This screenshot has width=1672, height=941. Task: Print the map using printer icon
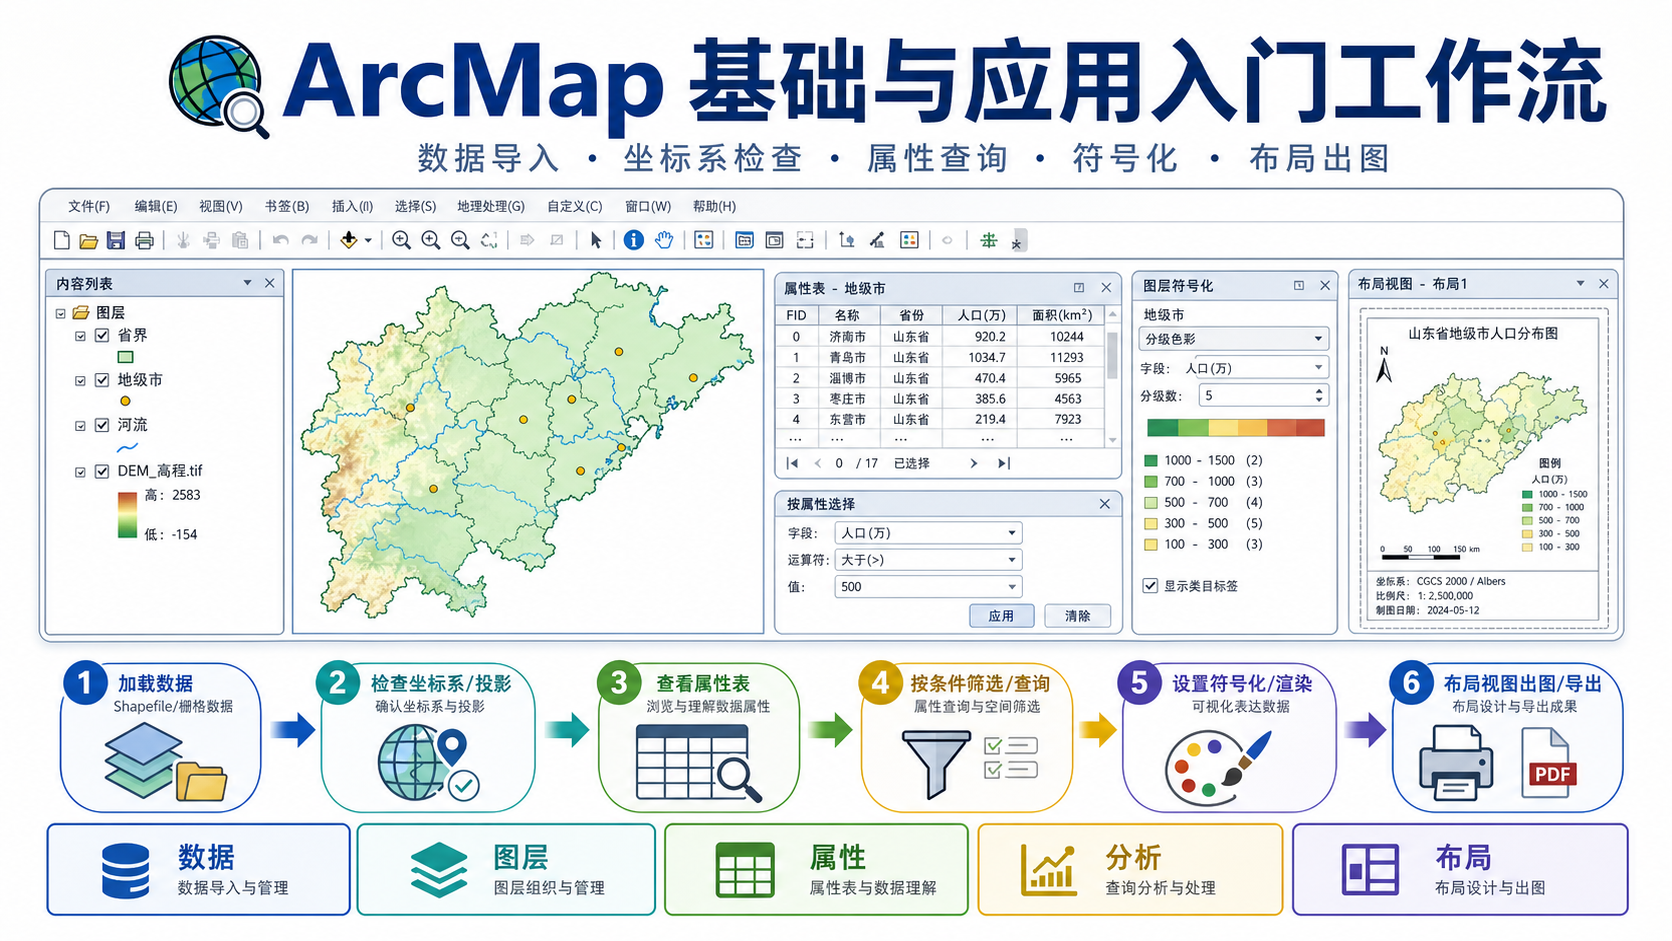(144, 240)
